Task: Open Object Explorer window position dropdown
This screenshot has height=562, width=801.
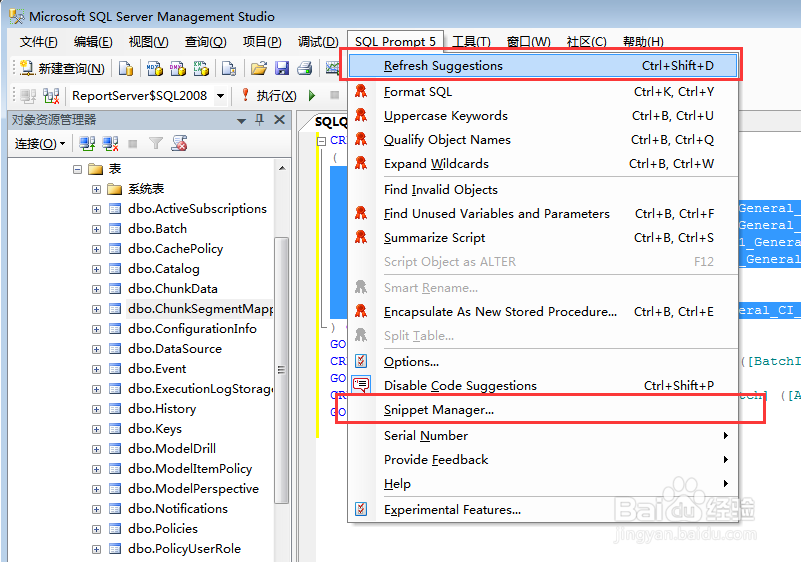Action: point(241,121)
